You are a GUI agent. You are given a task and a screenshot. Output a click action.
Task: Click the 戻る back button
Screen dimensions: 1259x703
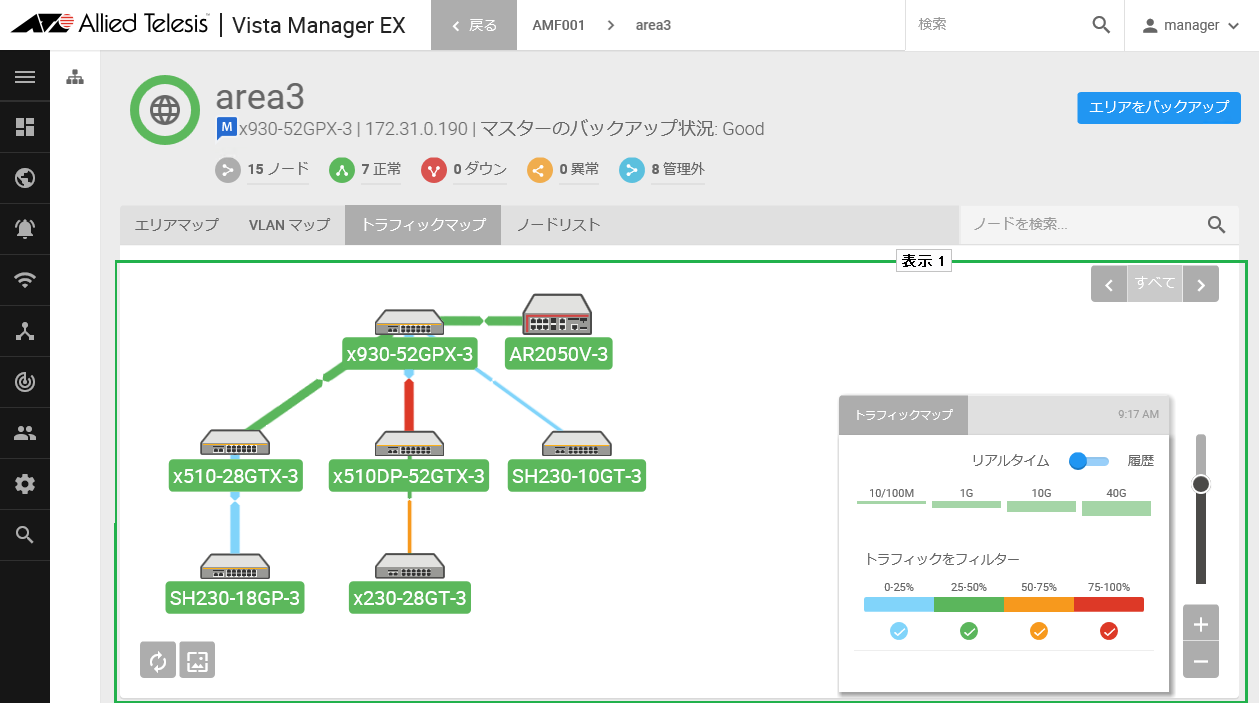tap(474, 25)
